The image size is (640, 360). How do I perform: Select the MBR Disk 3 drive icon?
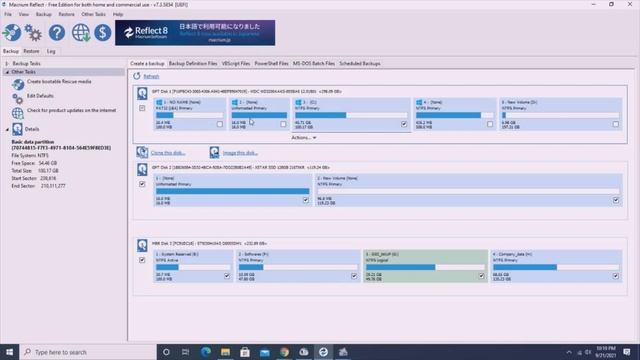click(x=142, y=245)
